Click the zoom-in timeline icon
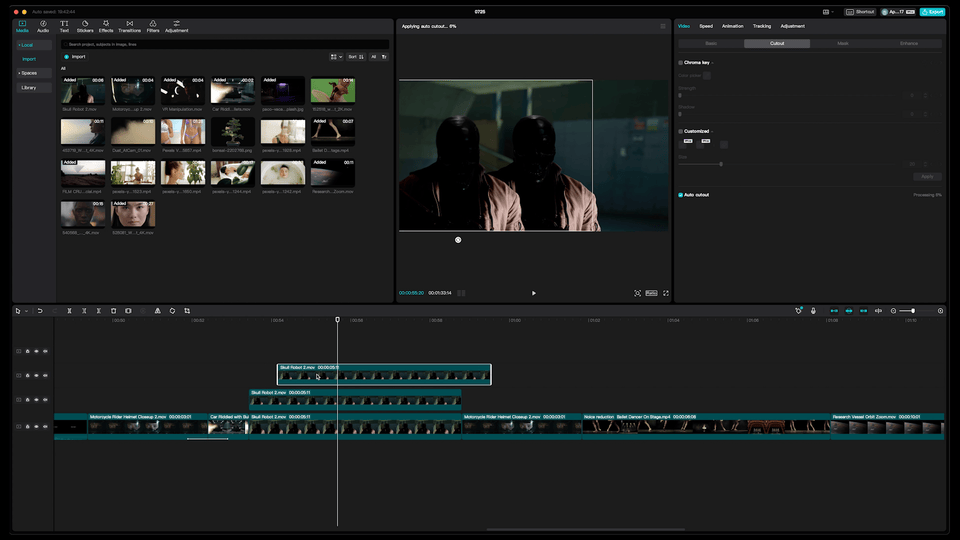The image size is (960, 540). [x=940, y=311]
